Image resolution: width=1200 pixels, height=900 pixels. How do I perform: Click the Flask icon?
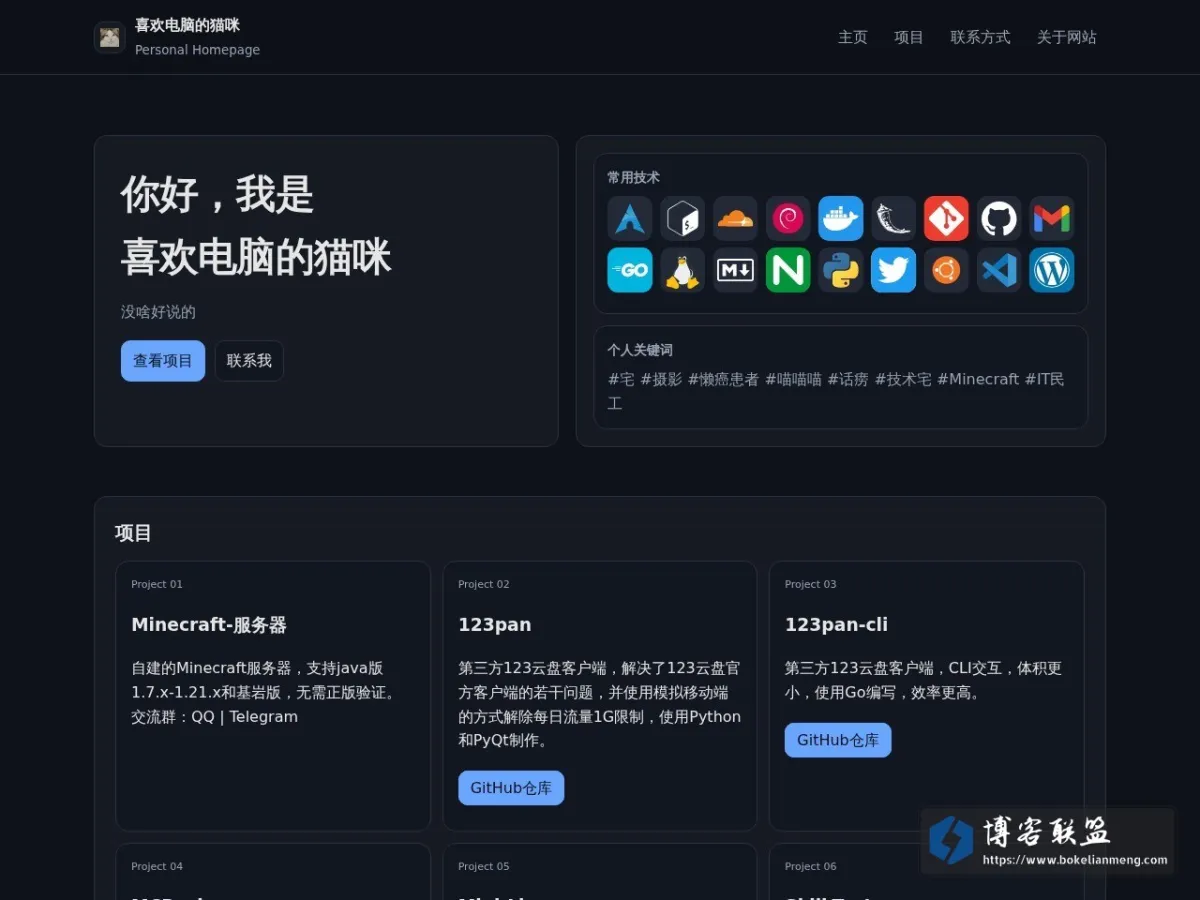[894, 218]
